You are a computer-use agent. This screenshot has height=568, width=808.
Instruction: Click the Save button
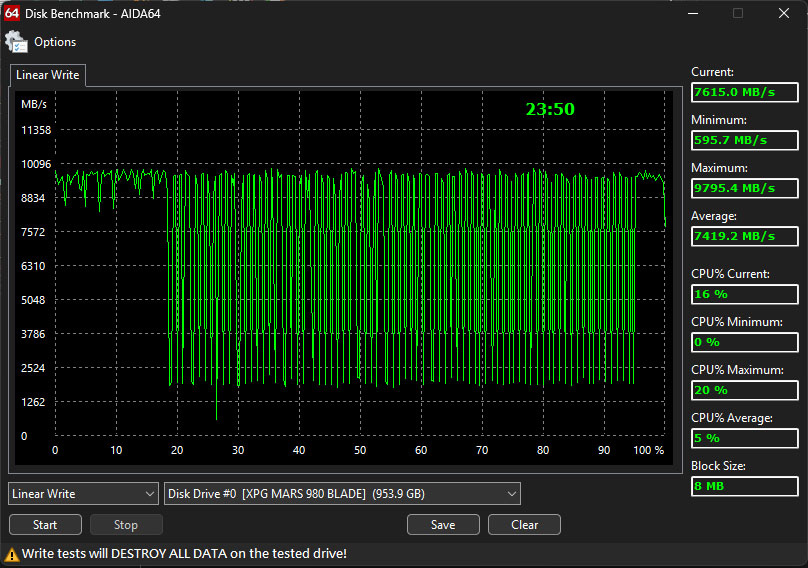pos(443,525)
